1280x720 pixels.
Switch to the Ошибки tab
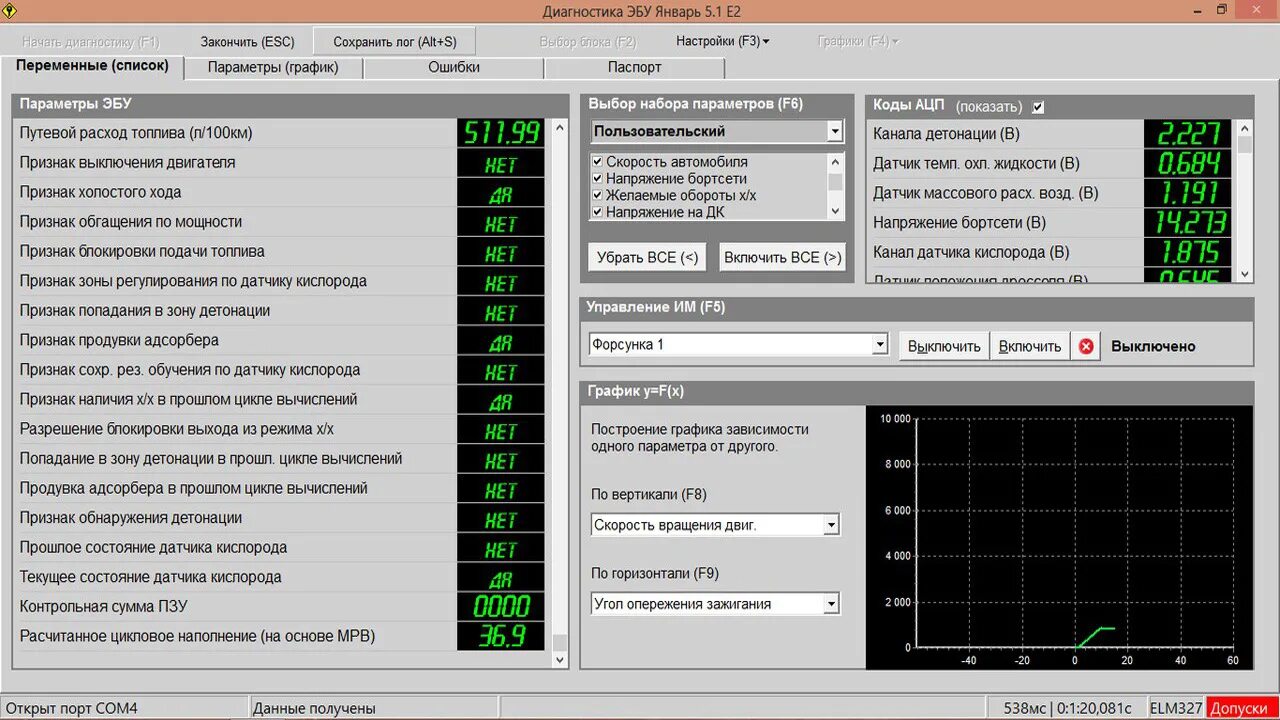point(454,68)
